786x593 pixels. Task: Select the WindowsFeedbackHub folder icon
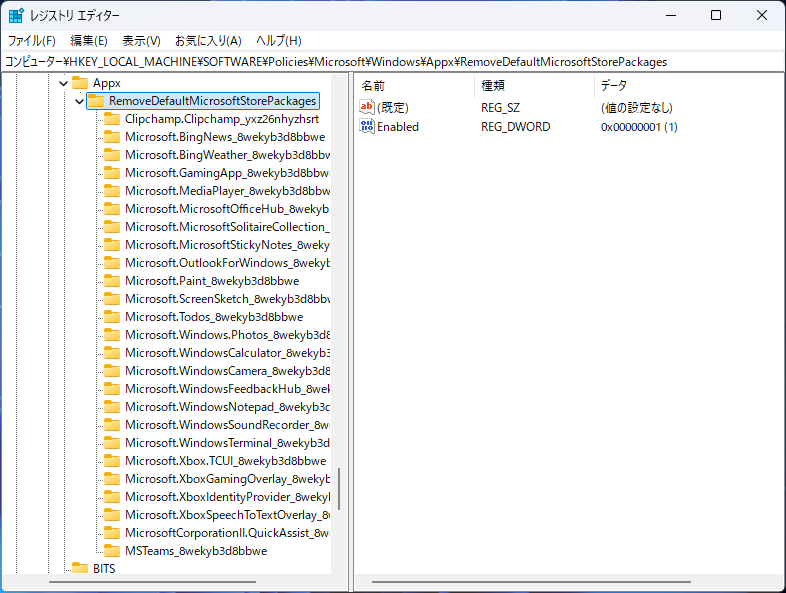click(x=112, y=389)
